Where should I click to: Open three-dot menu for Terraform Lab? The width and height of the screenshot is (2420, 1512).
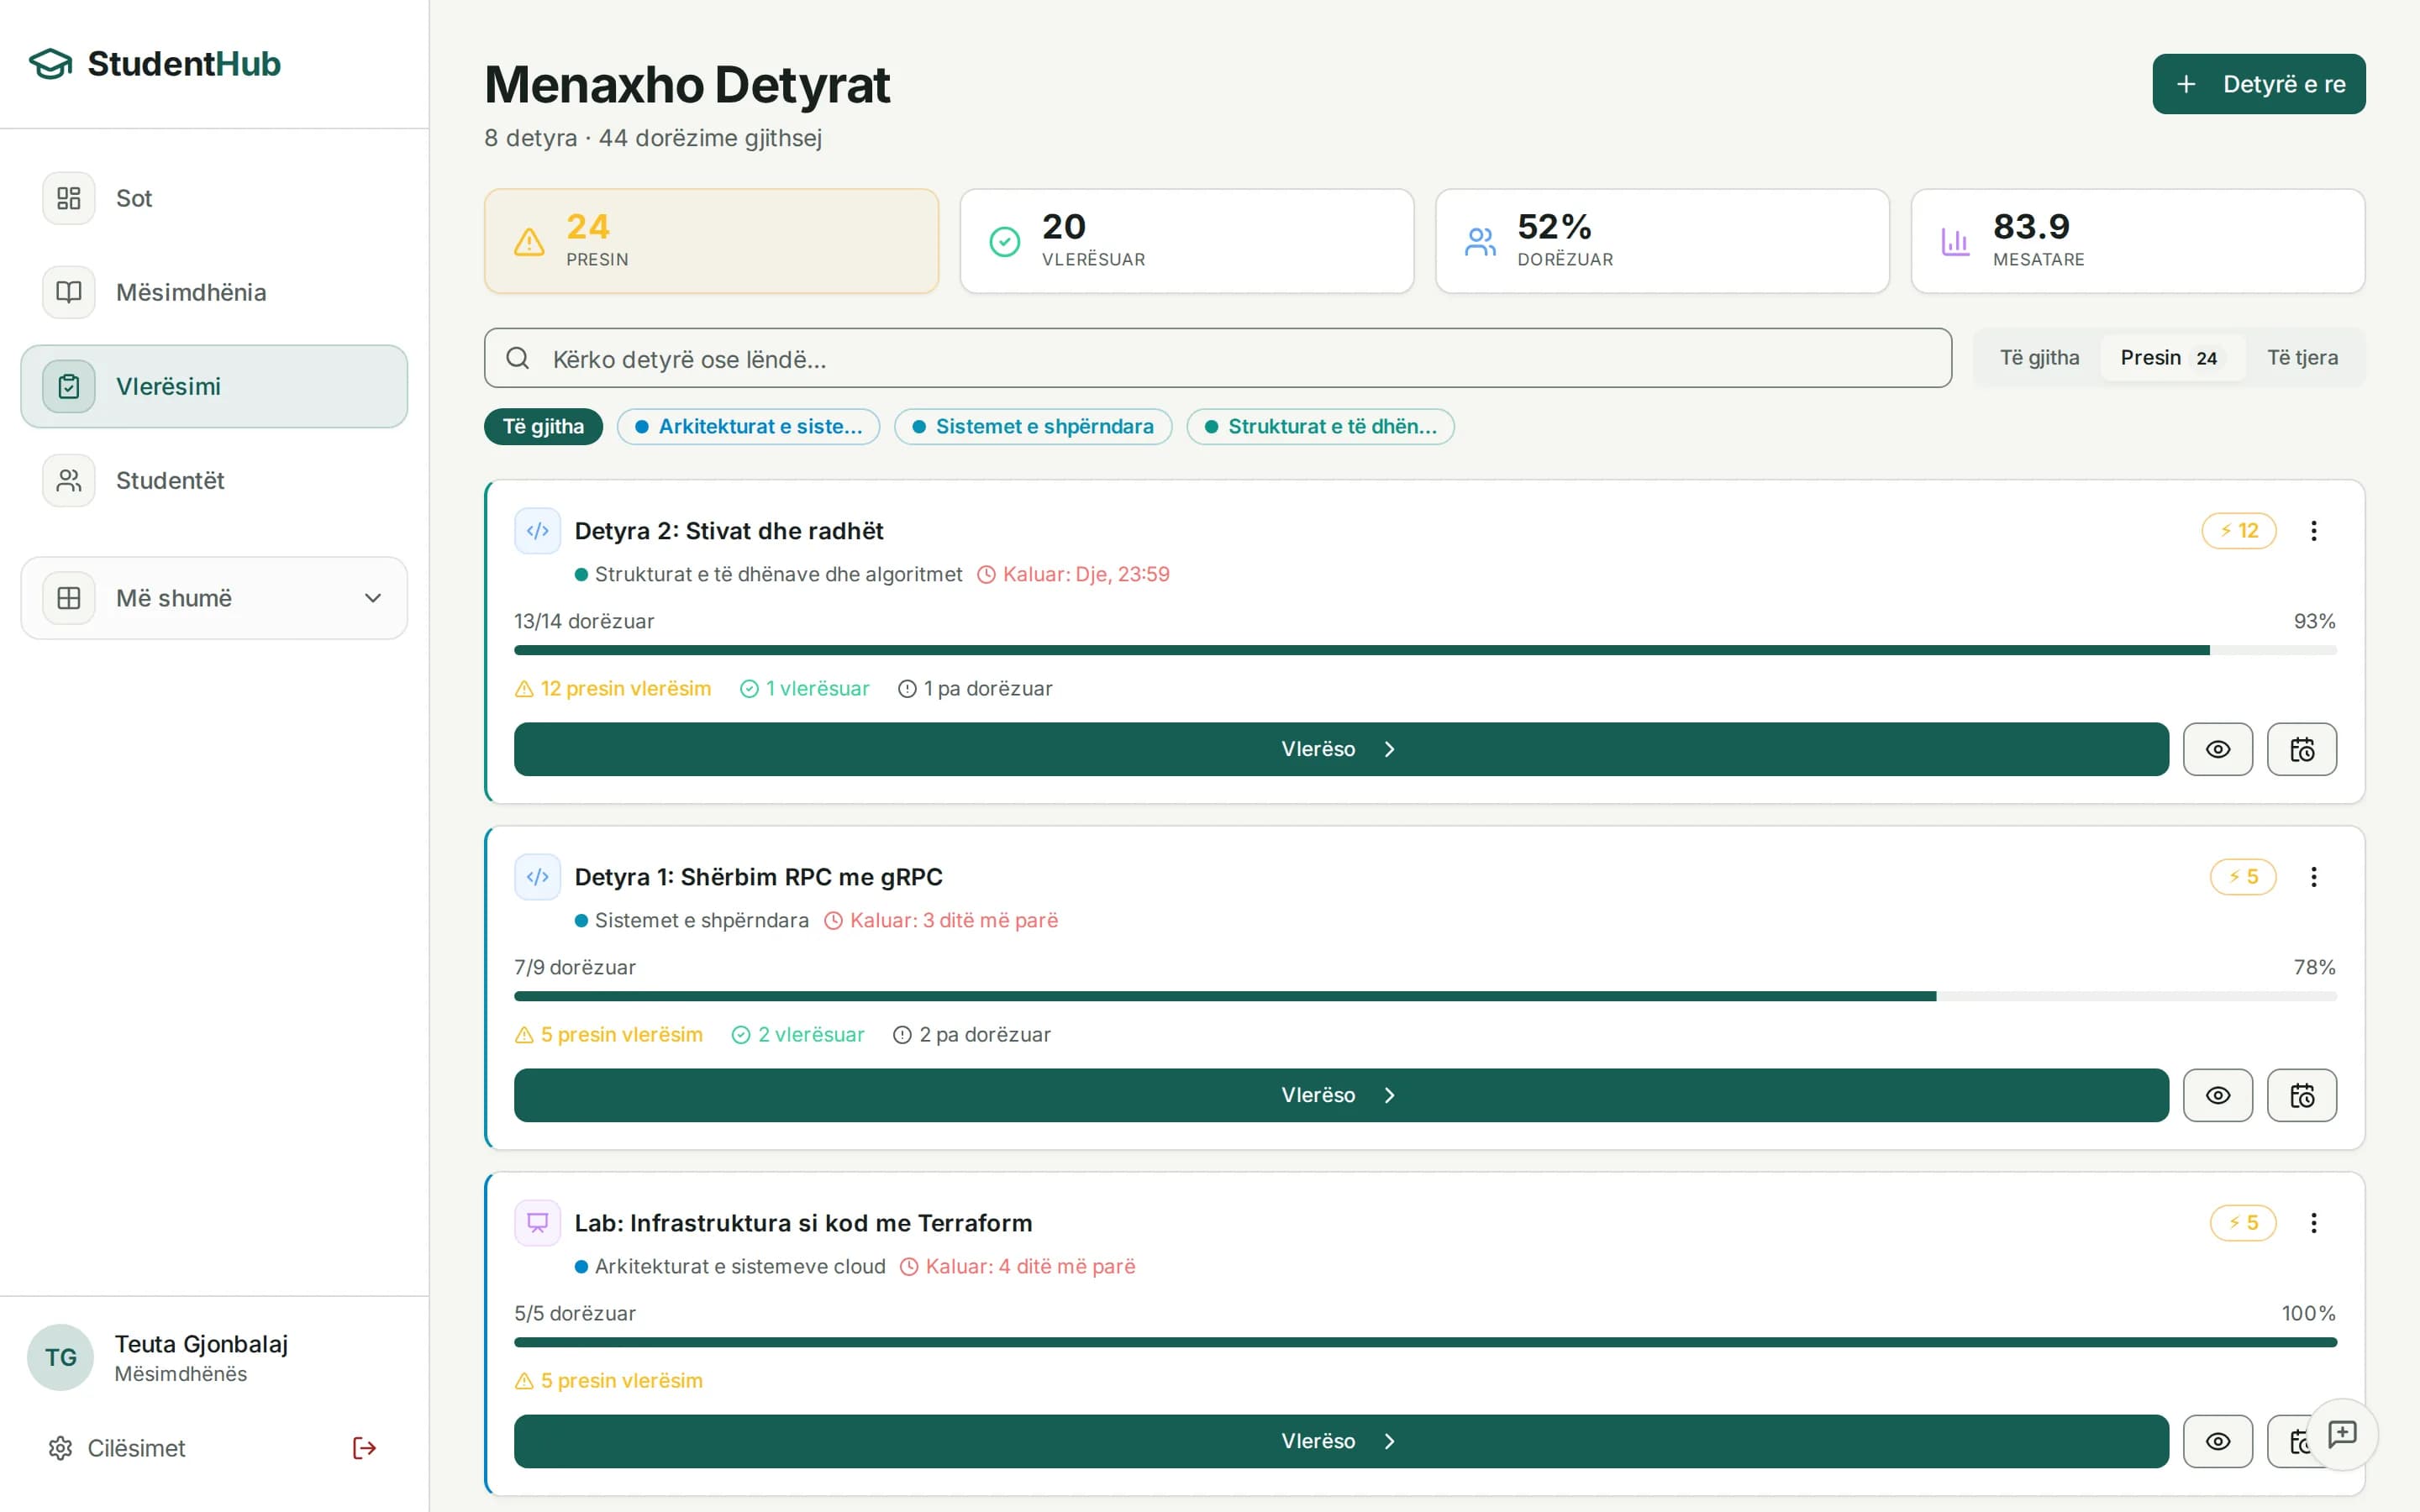[2313, 1222]
